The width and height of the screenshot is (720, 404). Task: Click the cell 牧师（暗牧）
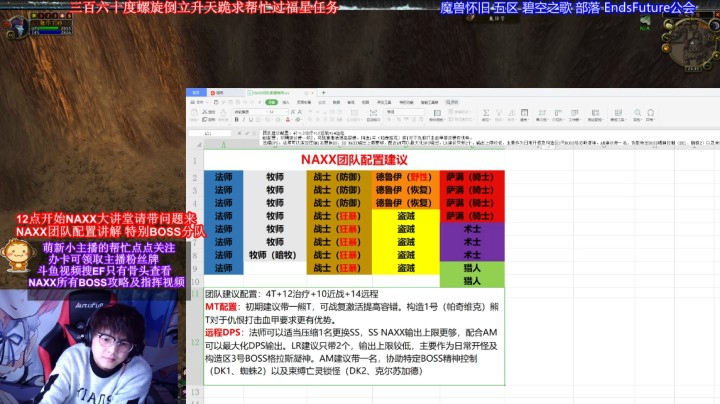point(275,255)
